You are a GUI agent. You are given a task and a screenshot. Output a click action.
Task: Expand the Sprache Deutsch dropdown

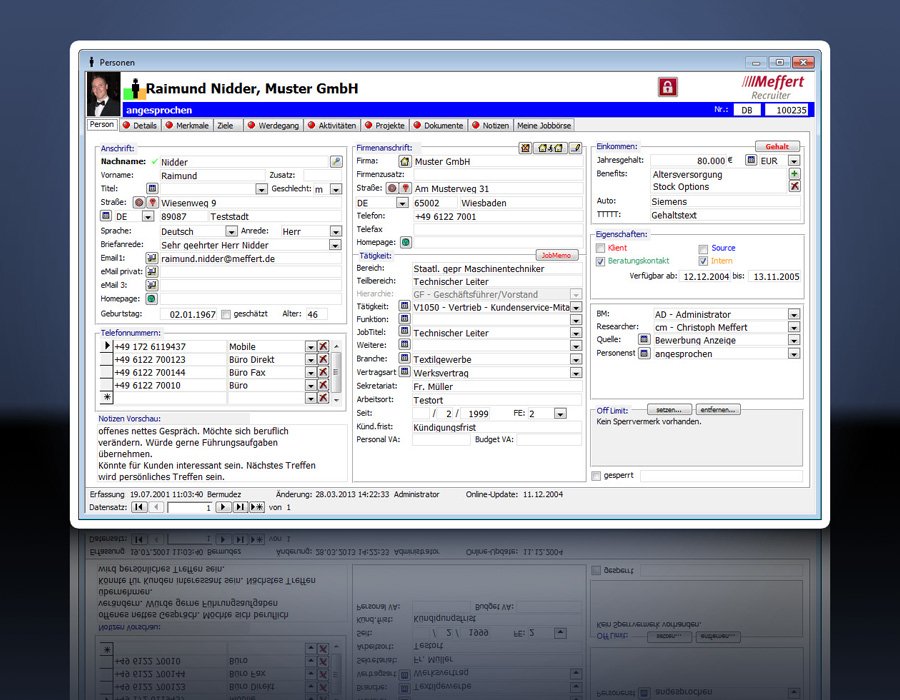pos(231,231)
